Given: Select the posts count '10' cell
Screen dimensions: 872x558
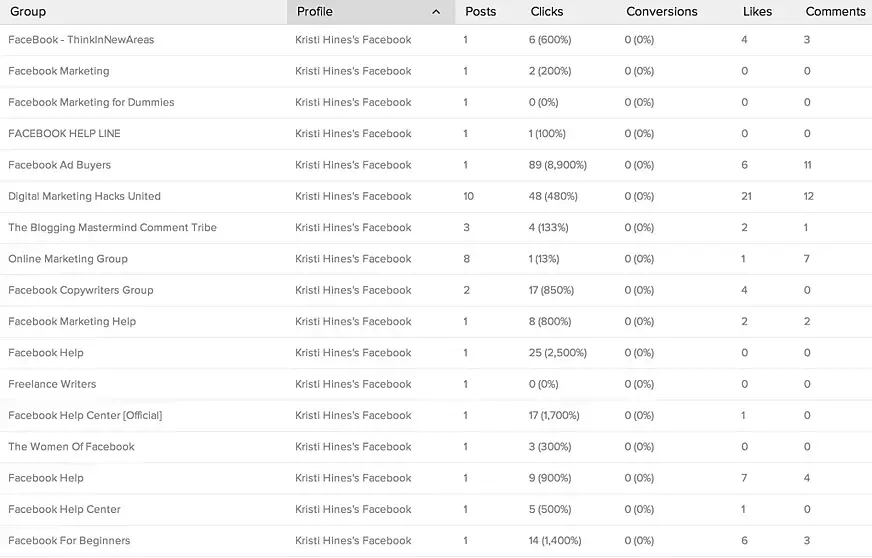Looking at the screenshot, I should coord(469,196).
